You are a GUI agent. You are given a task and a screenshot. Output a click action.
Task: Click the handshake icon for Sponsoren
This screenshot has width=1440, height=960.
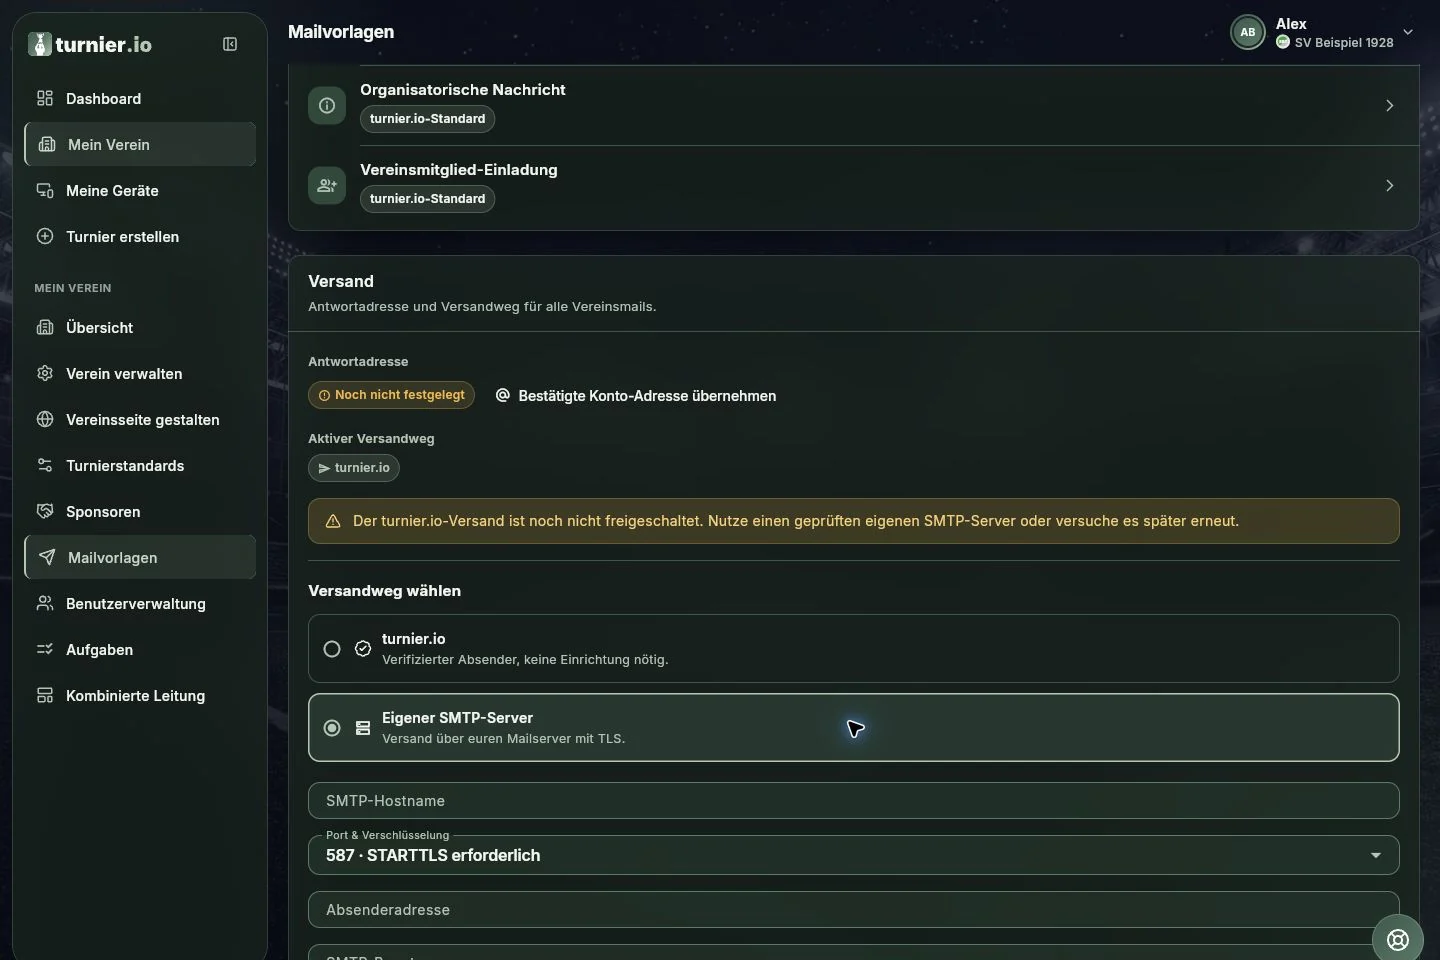click(45, 511)
